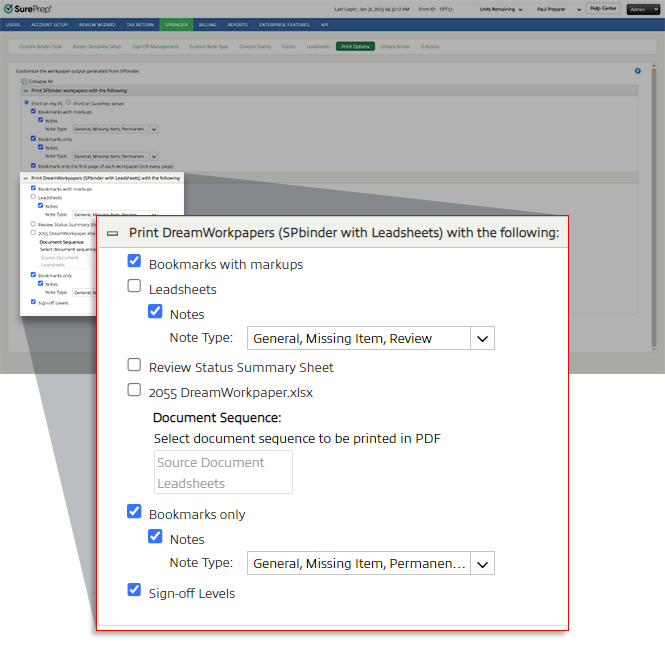665x653 pixels.
Task: Uncheck Sign-off Levels in the enlarged panel
Action: click(134, 591)
